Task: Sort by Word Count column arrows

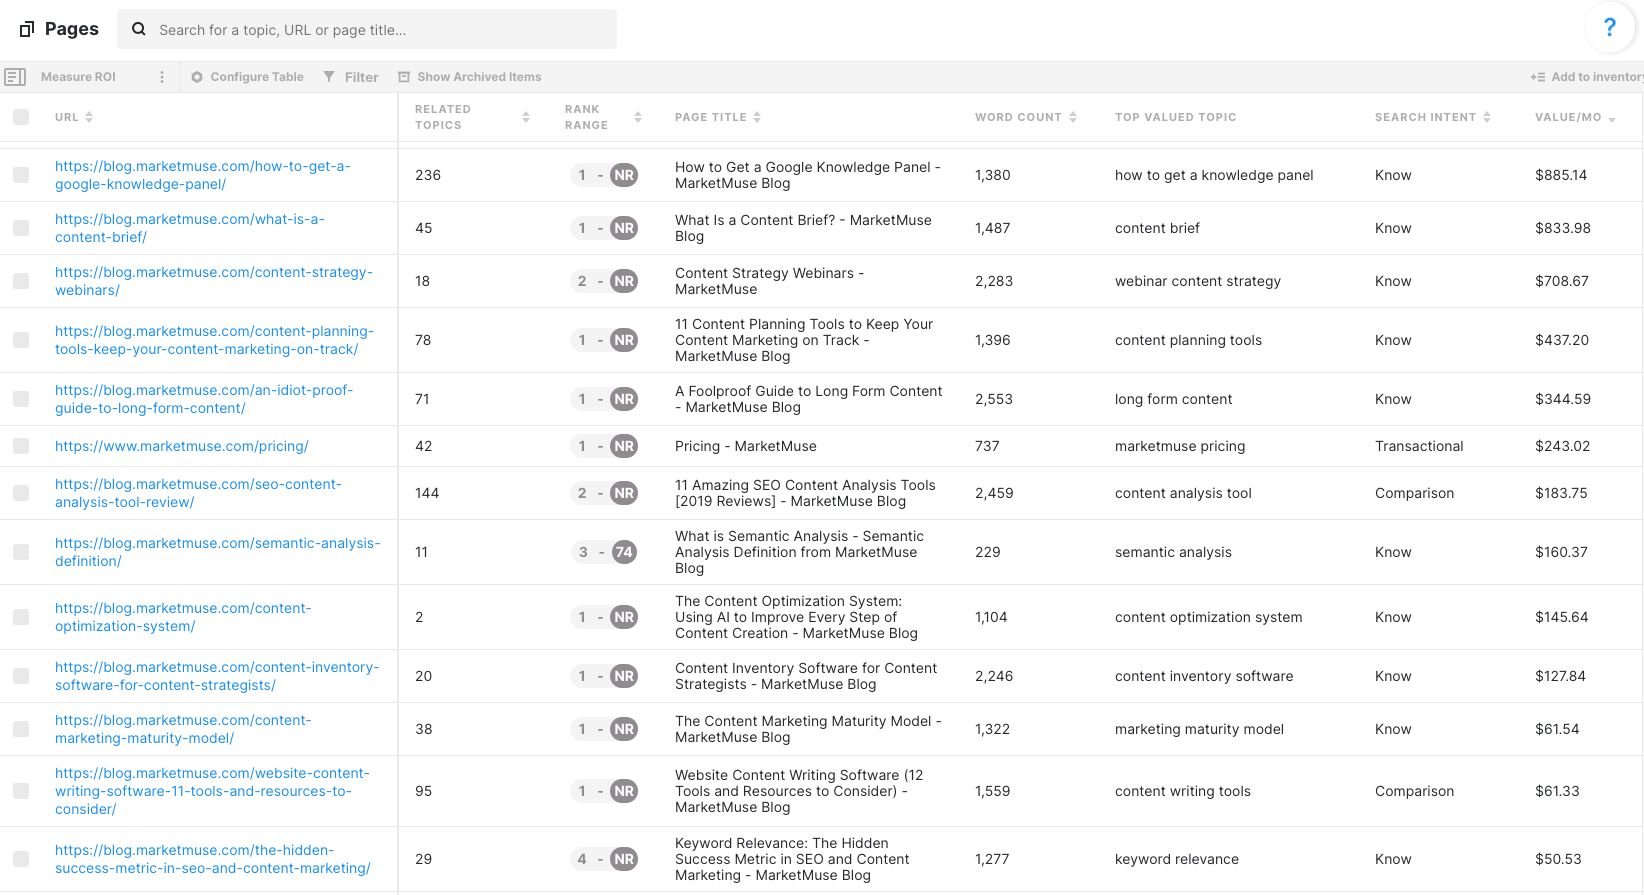Action: pos(1073,117)
